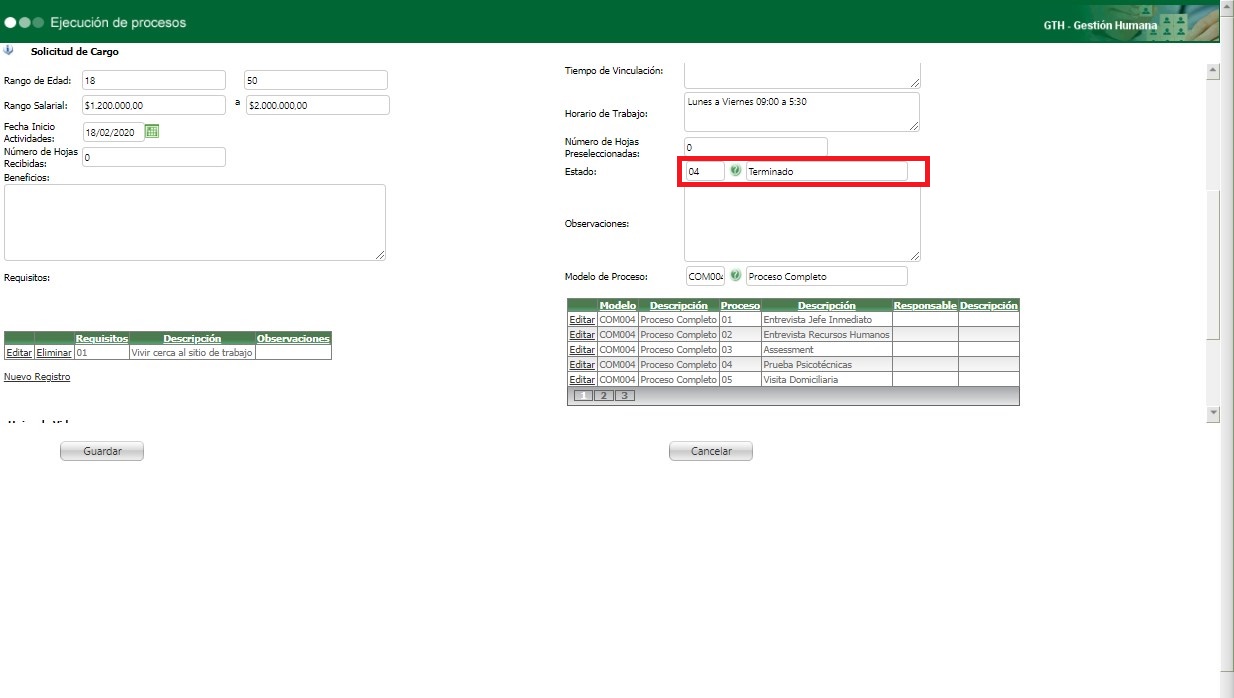
Task: Open the Modelo de Proceso lookup icon
Action: pos(735,276)
